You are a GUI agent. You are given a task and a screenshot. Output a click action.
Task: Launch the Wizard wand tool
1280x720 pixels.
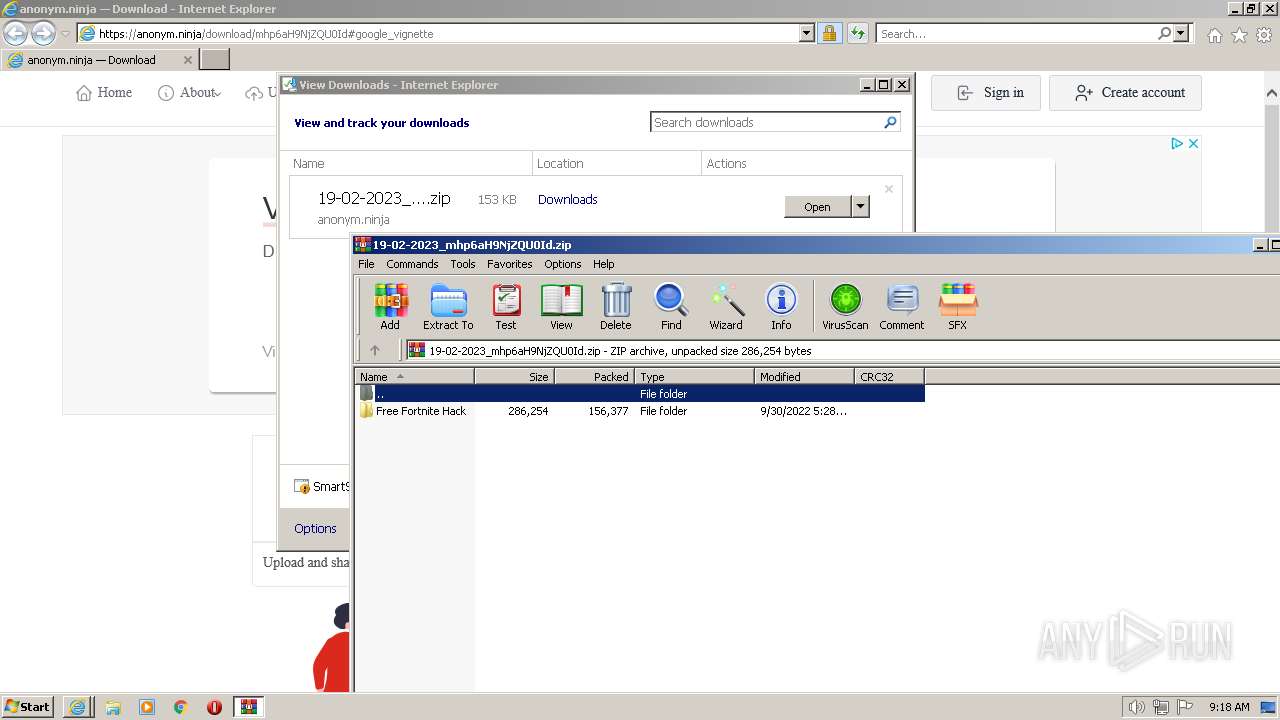point(726,306)
